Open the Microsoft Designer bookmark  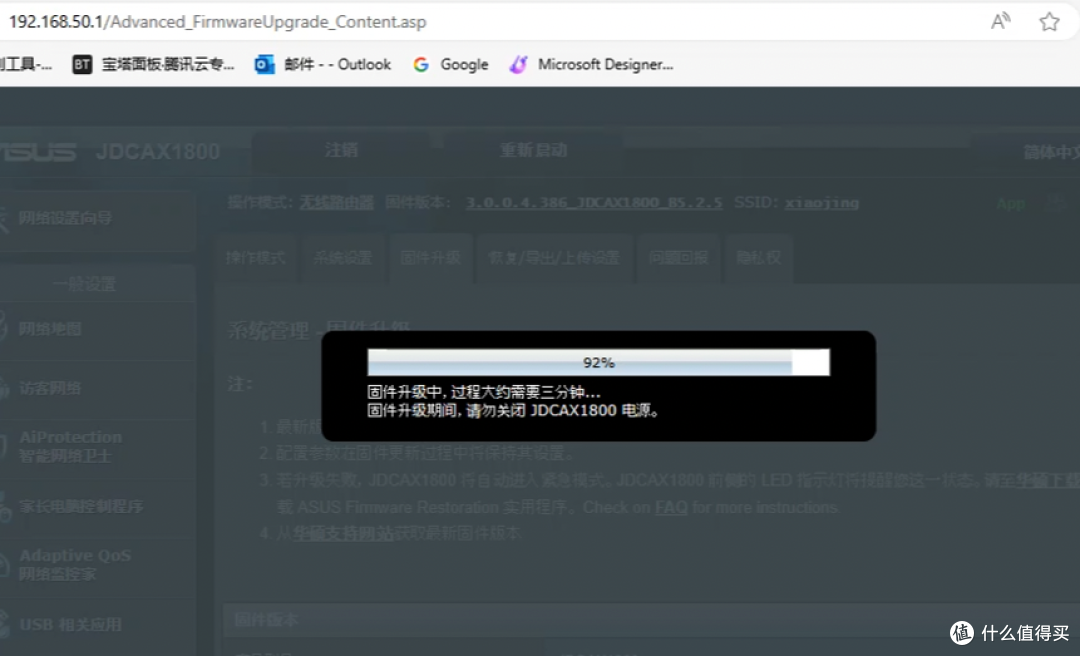click(518, 64)
